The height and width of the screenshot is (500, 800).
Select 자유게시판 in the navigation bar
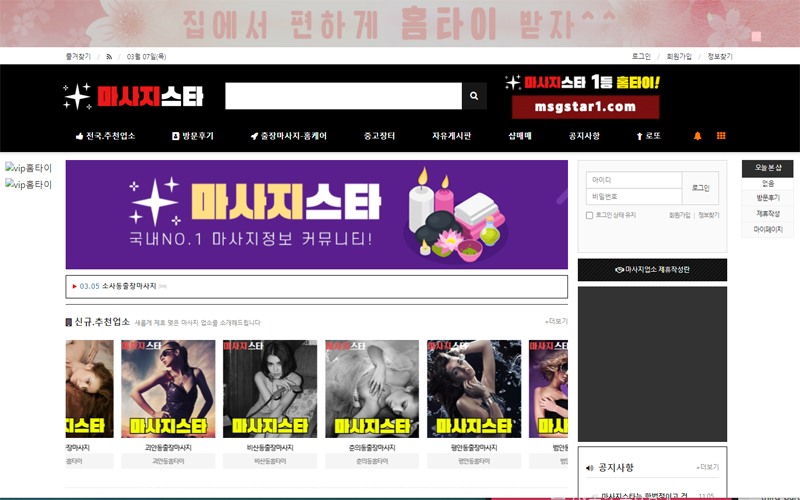tap(451, 135)
